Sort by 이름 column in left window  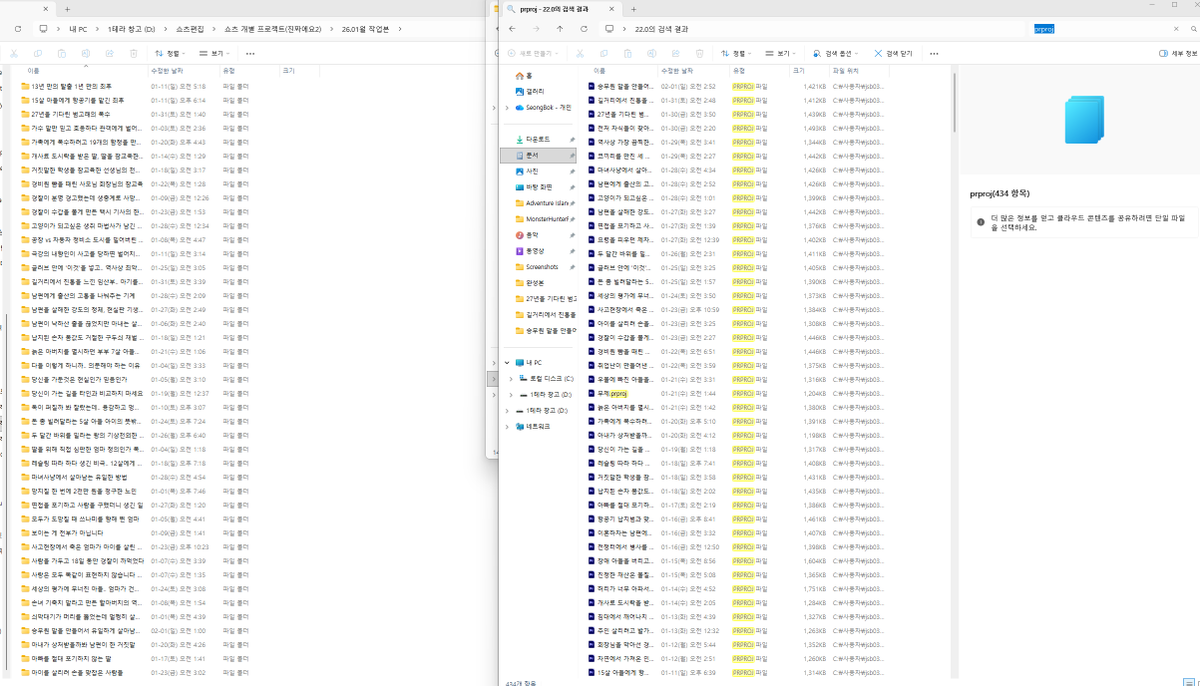pos(34,71)
